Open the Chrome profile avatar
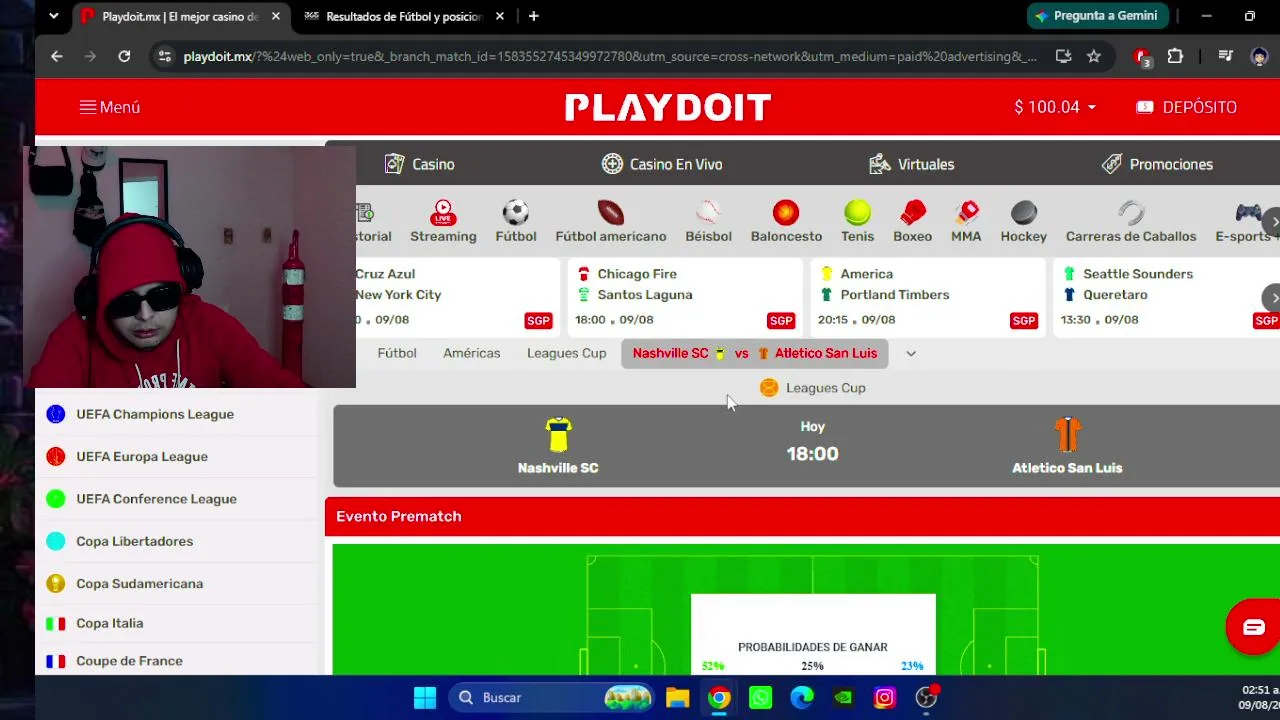Viewport: 1280px width, 720px height. (1260, 57)
